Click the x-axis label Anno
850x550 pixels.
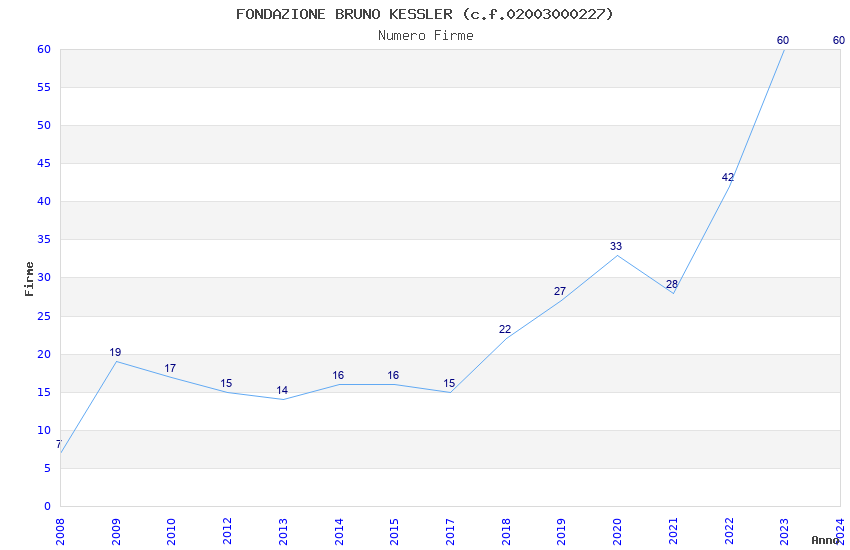tap(825, 540)
